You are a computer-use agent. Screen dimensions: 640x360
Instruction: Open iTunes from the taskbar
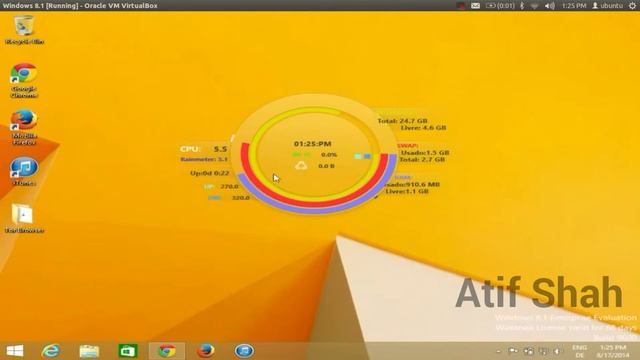[244, 351]
